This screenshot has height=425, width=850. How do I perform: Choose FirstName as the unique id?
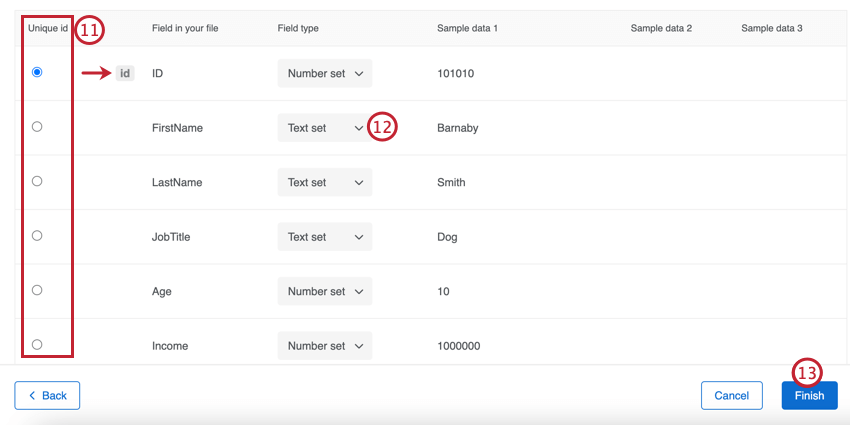37,127
